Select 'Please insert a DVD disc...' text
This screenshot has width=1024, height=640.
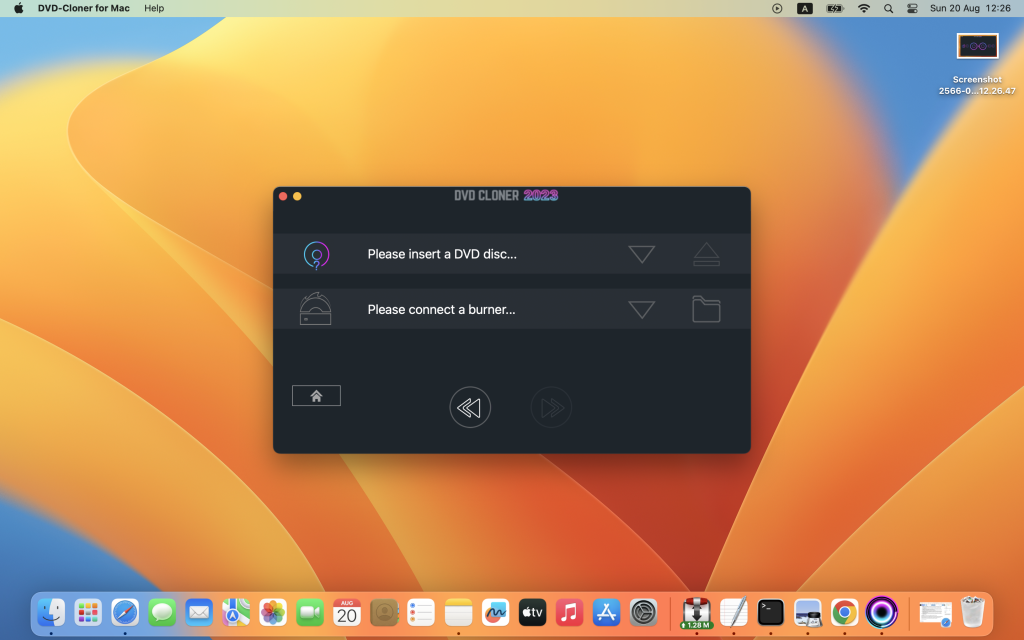pyautogui.click(x=442, y=254)
